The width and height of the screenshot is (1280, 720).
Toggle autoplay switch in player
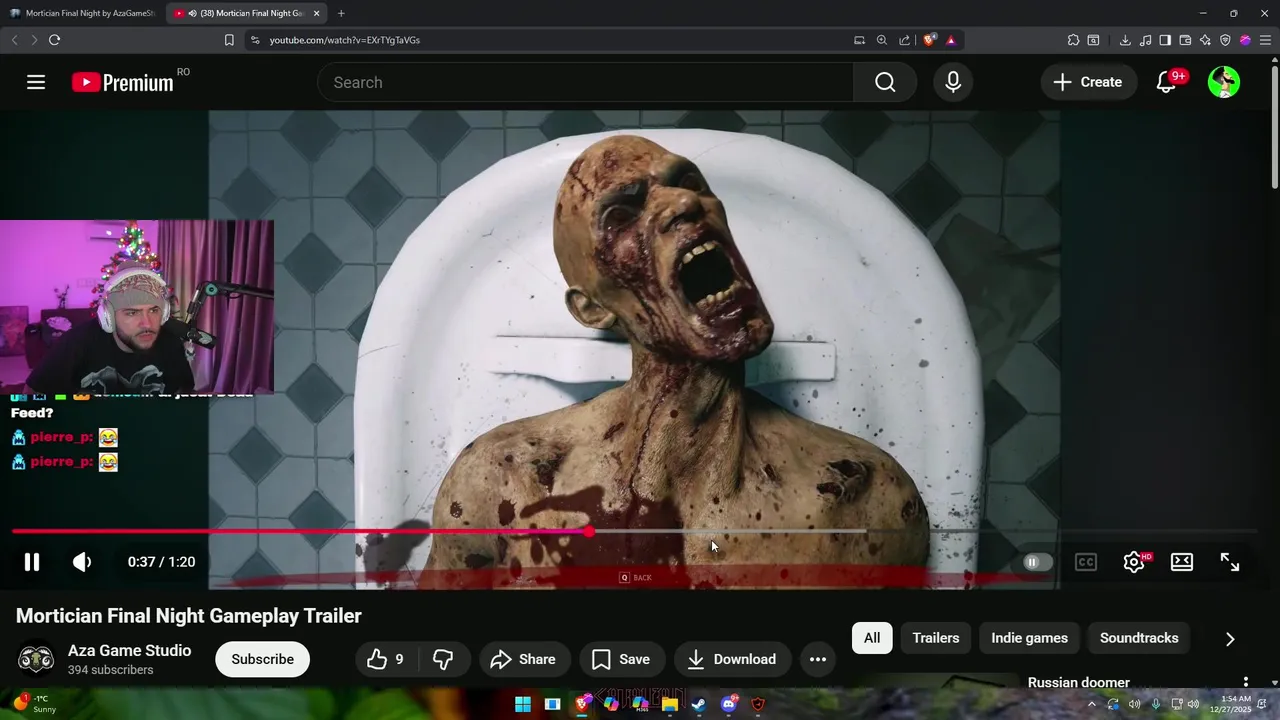1037,562
